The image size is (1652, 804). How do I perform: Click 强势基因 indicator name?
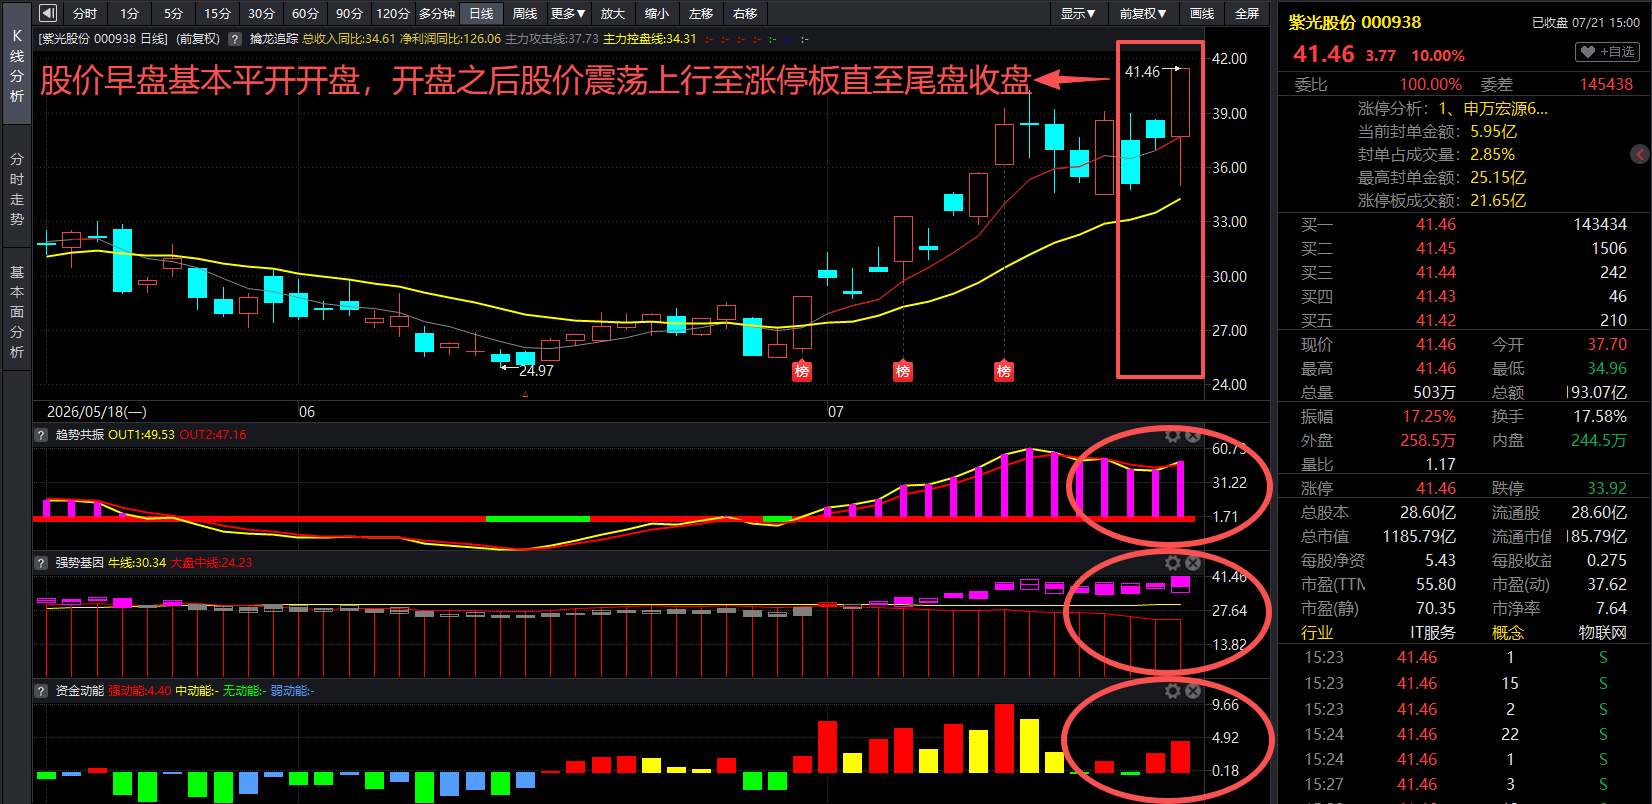coord(79,563)
